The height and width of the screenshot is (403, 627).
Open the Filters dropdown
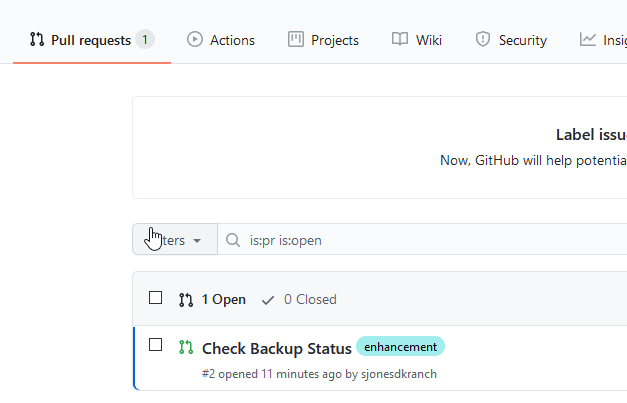point(175,240)
